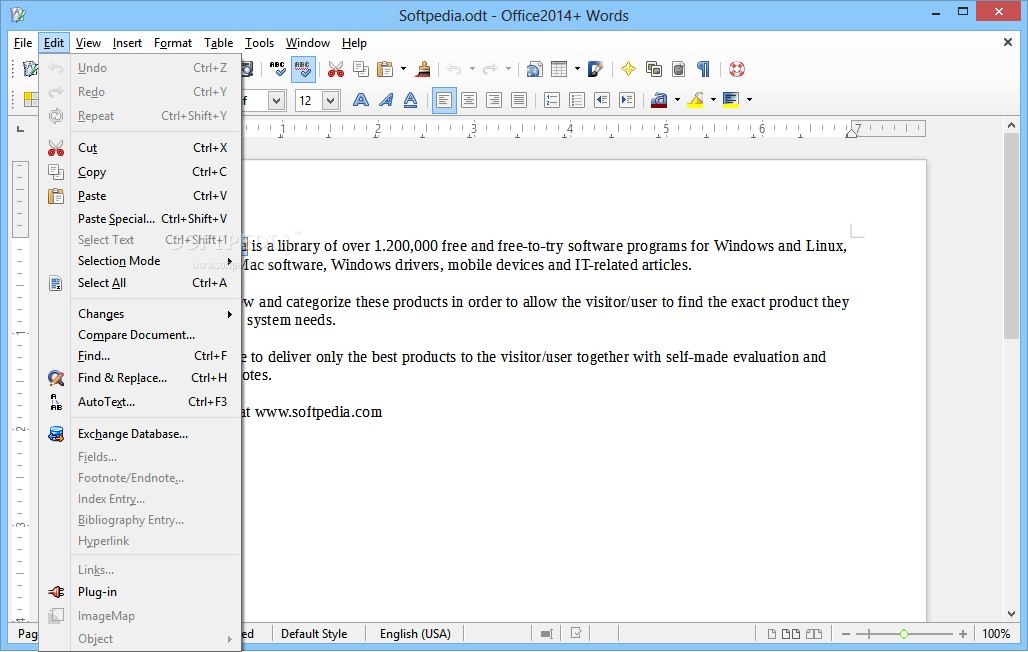Click the Increase Indent icon
This screenshot has width=1028, height=652.
pos(627,100)
